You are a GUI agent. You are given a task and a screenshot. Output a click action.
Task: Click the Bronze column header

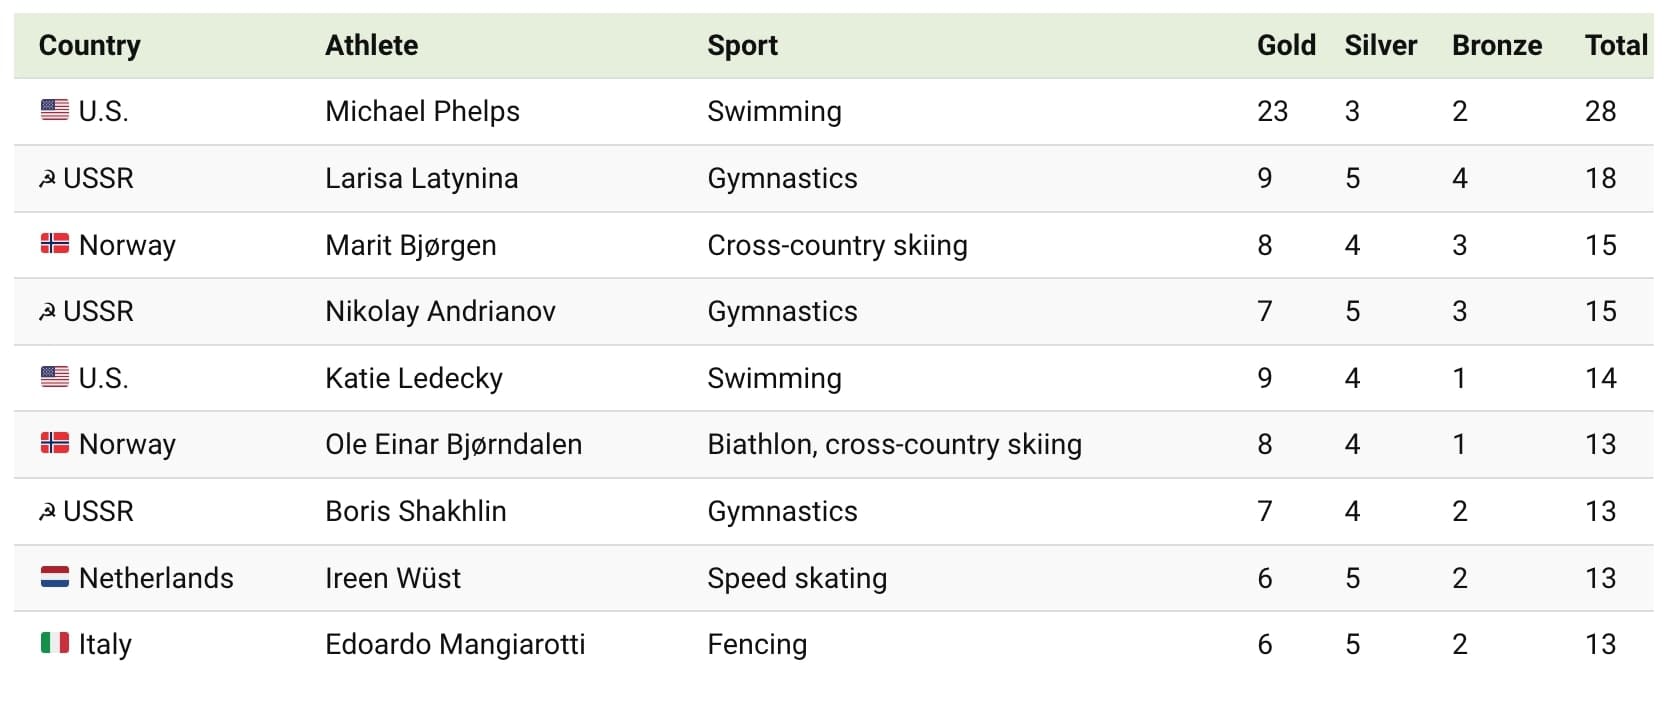click(x=1497, y=45)
